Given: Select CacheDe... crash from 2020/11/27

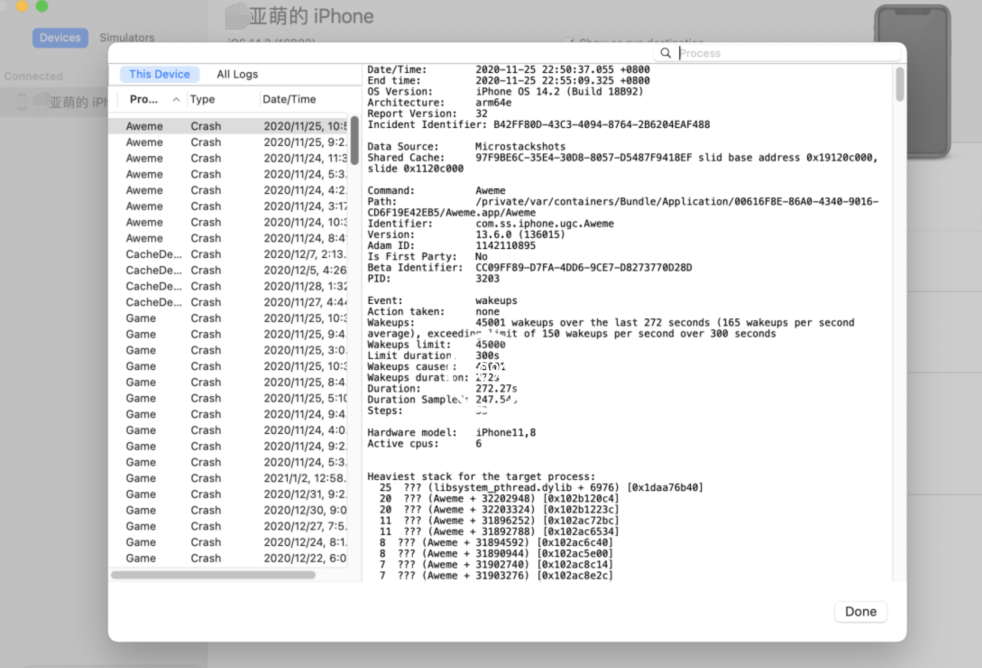Looking at the screenshot, I should [229, 302].
